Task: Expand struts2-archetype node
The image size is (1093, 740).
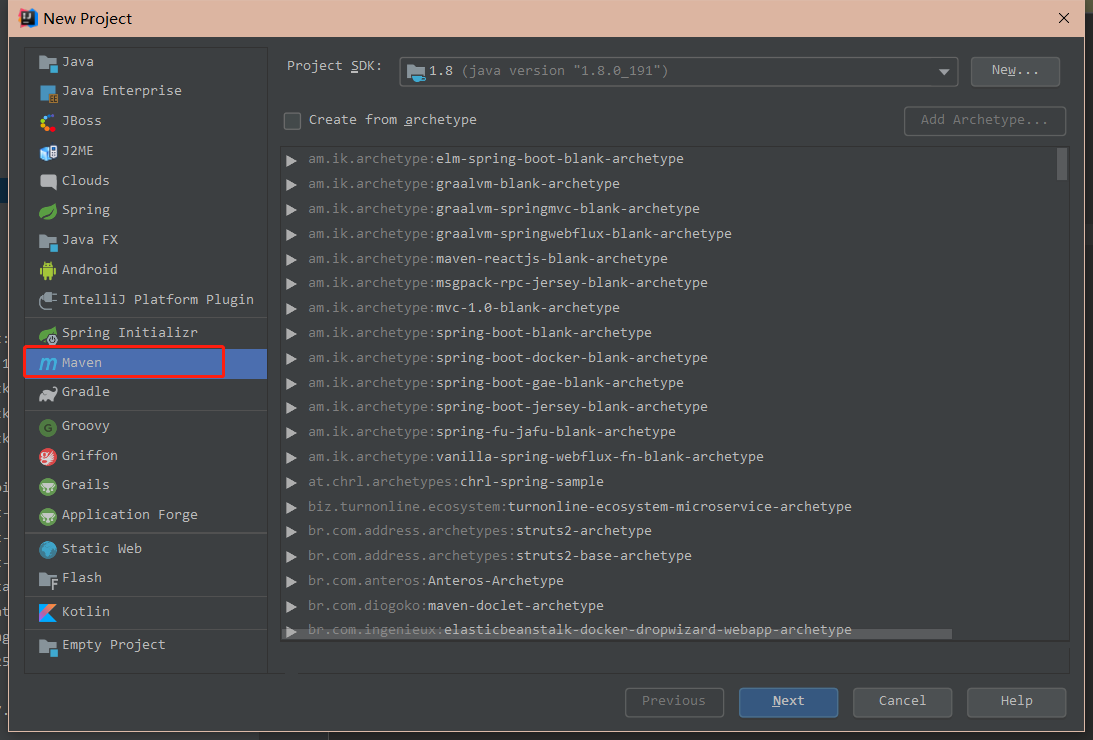Action: point(291,532)
